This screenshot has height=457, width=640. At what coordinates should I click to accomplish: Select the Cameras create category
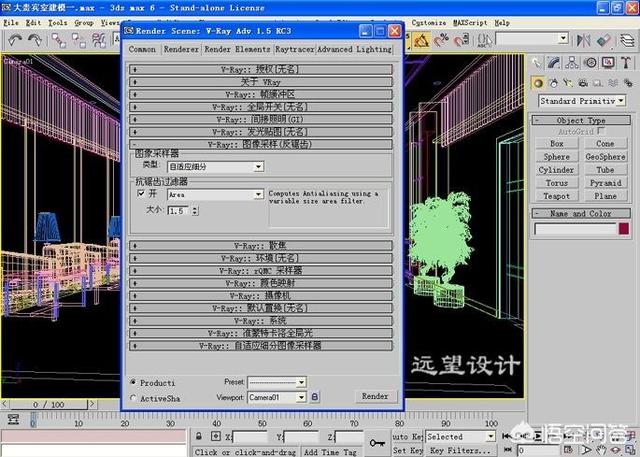pyautogui.click(x=583, y=83)
